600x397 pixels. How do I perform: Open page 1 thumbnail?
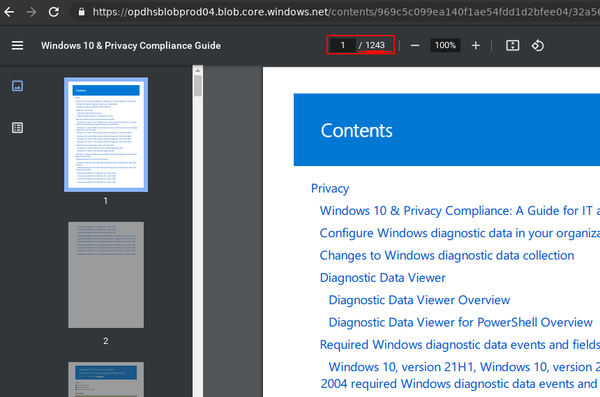(106, 134)
